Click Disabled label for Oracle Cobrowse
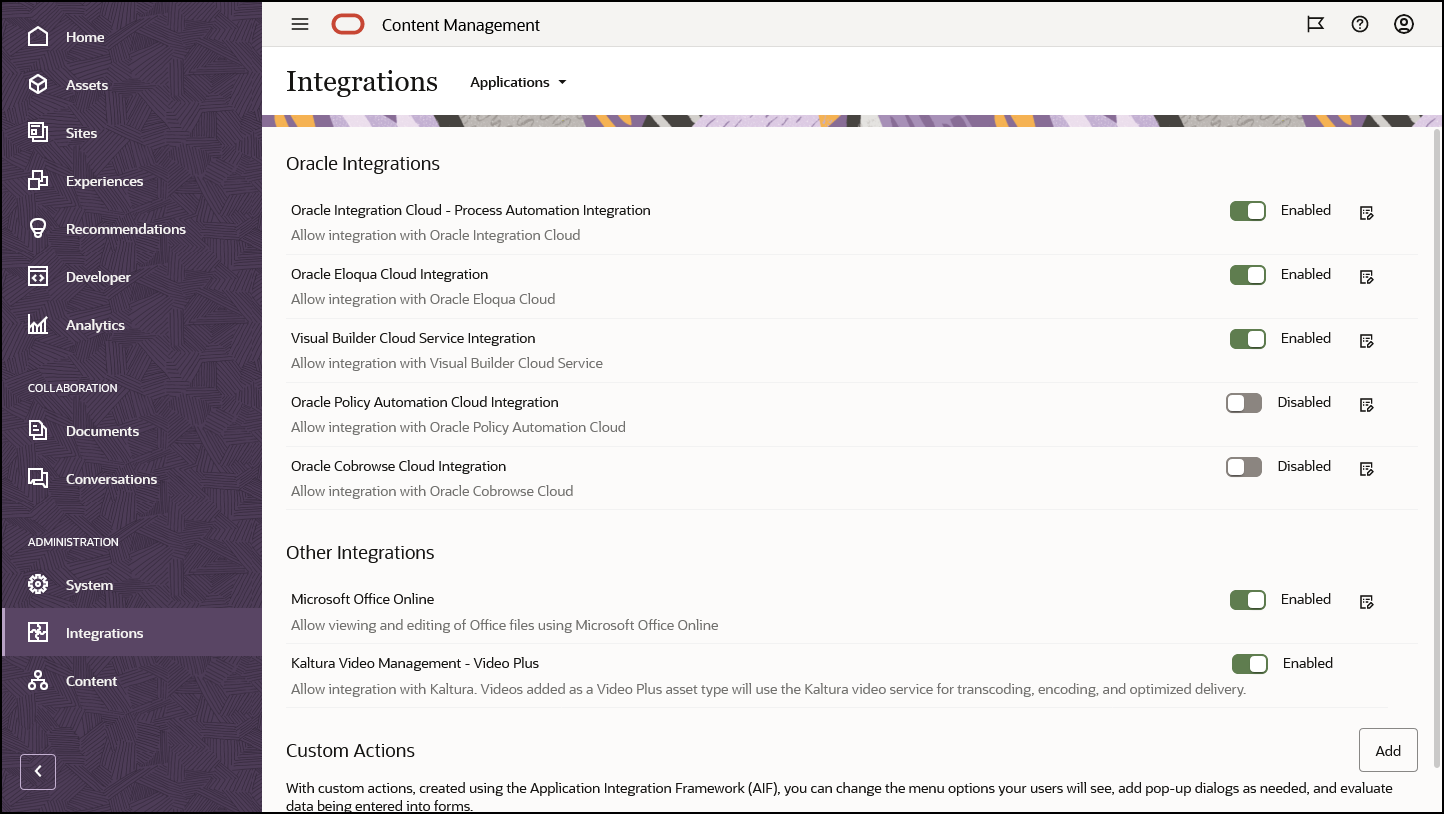 [1304, 466]
